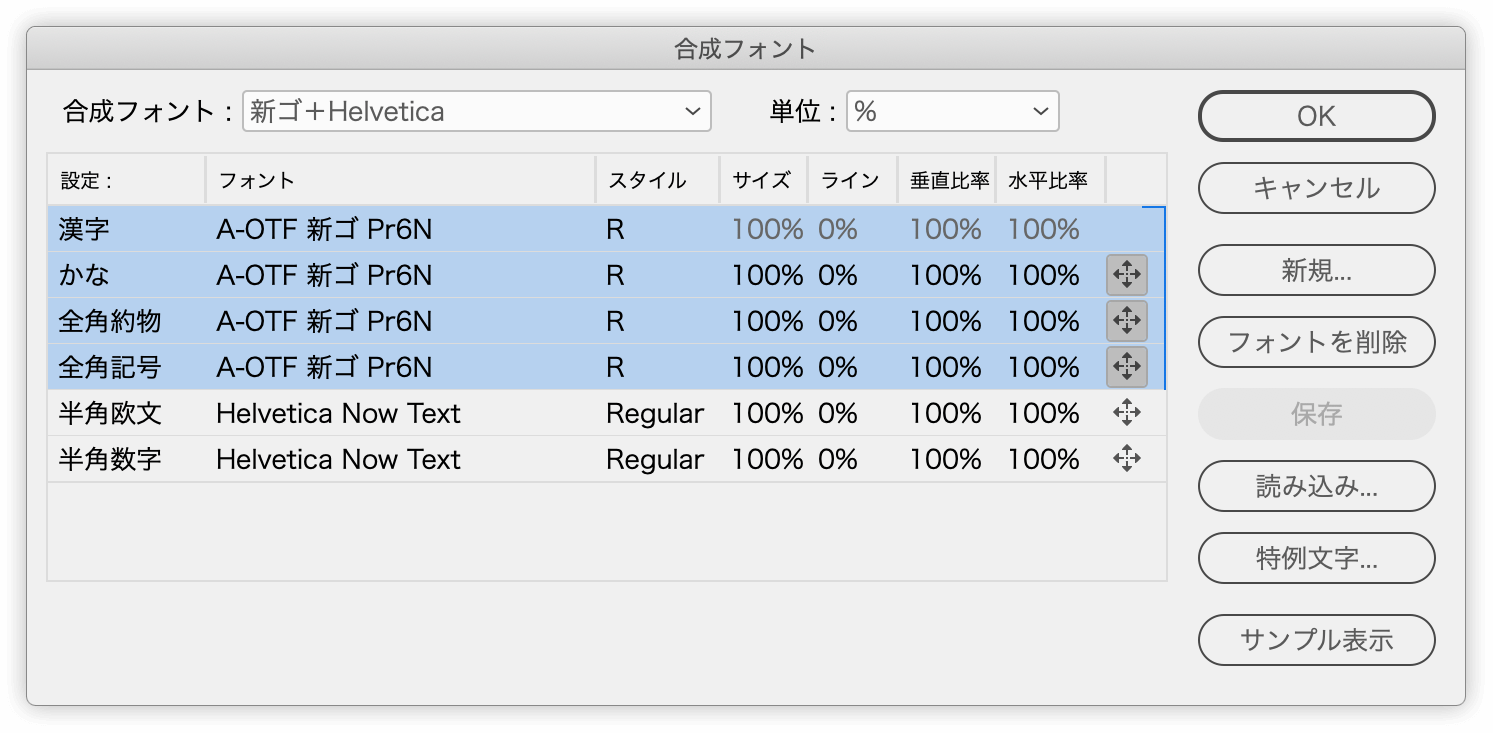The height and width of the screenshot is (733, 1493).
Task: Click Regular style in 半角欧文 row
Action: pyautogui.click(x=655, y=413)
